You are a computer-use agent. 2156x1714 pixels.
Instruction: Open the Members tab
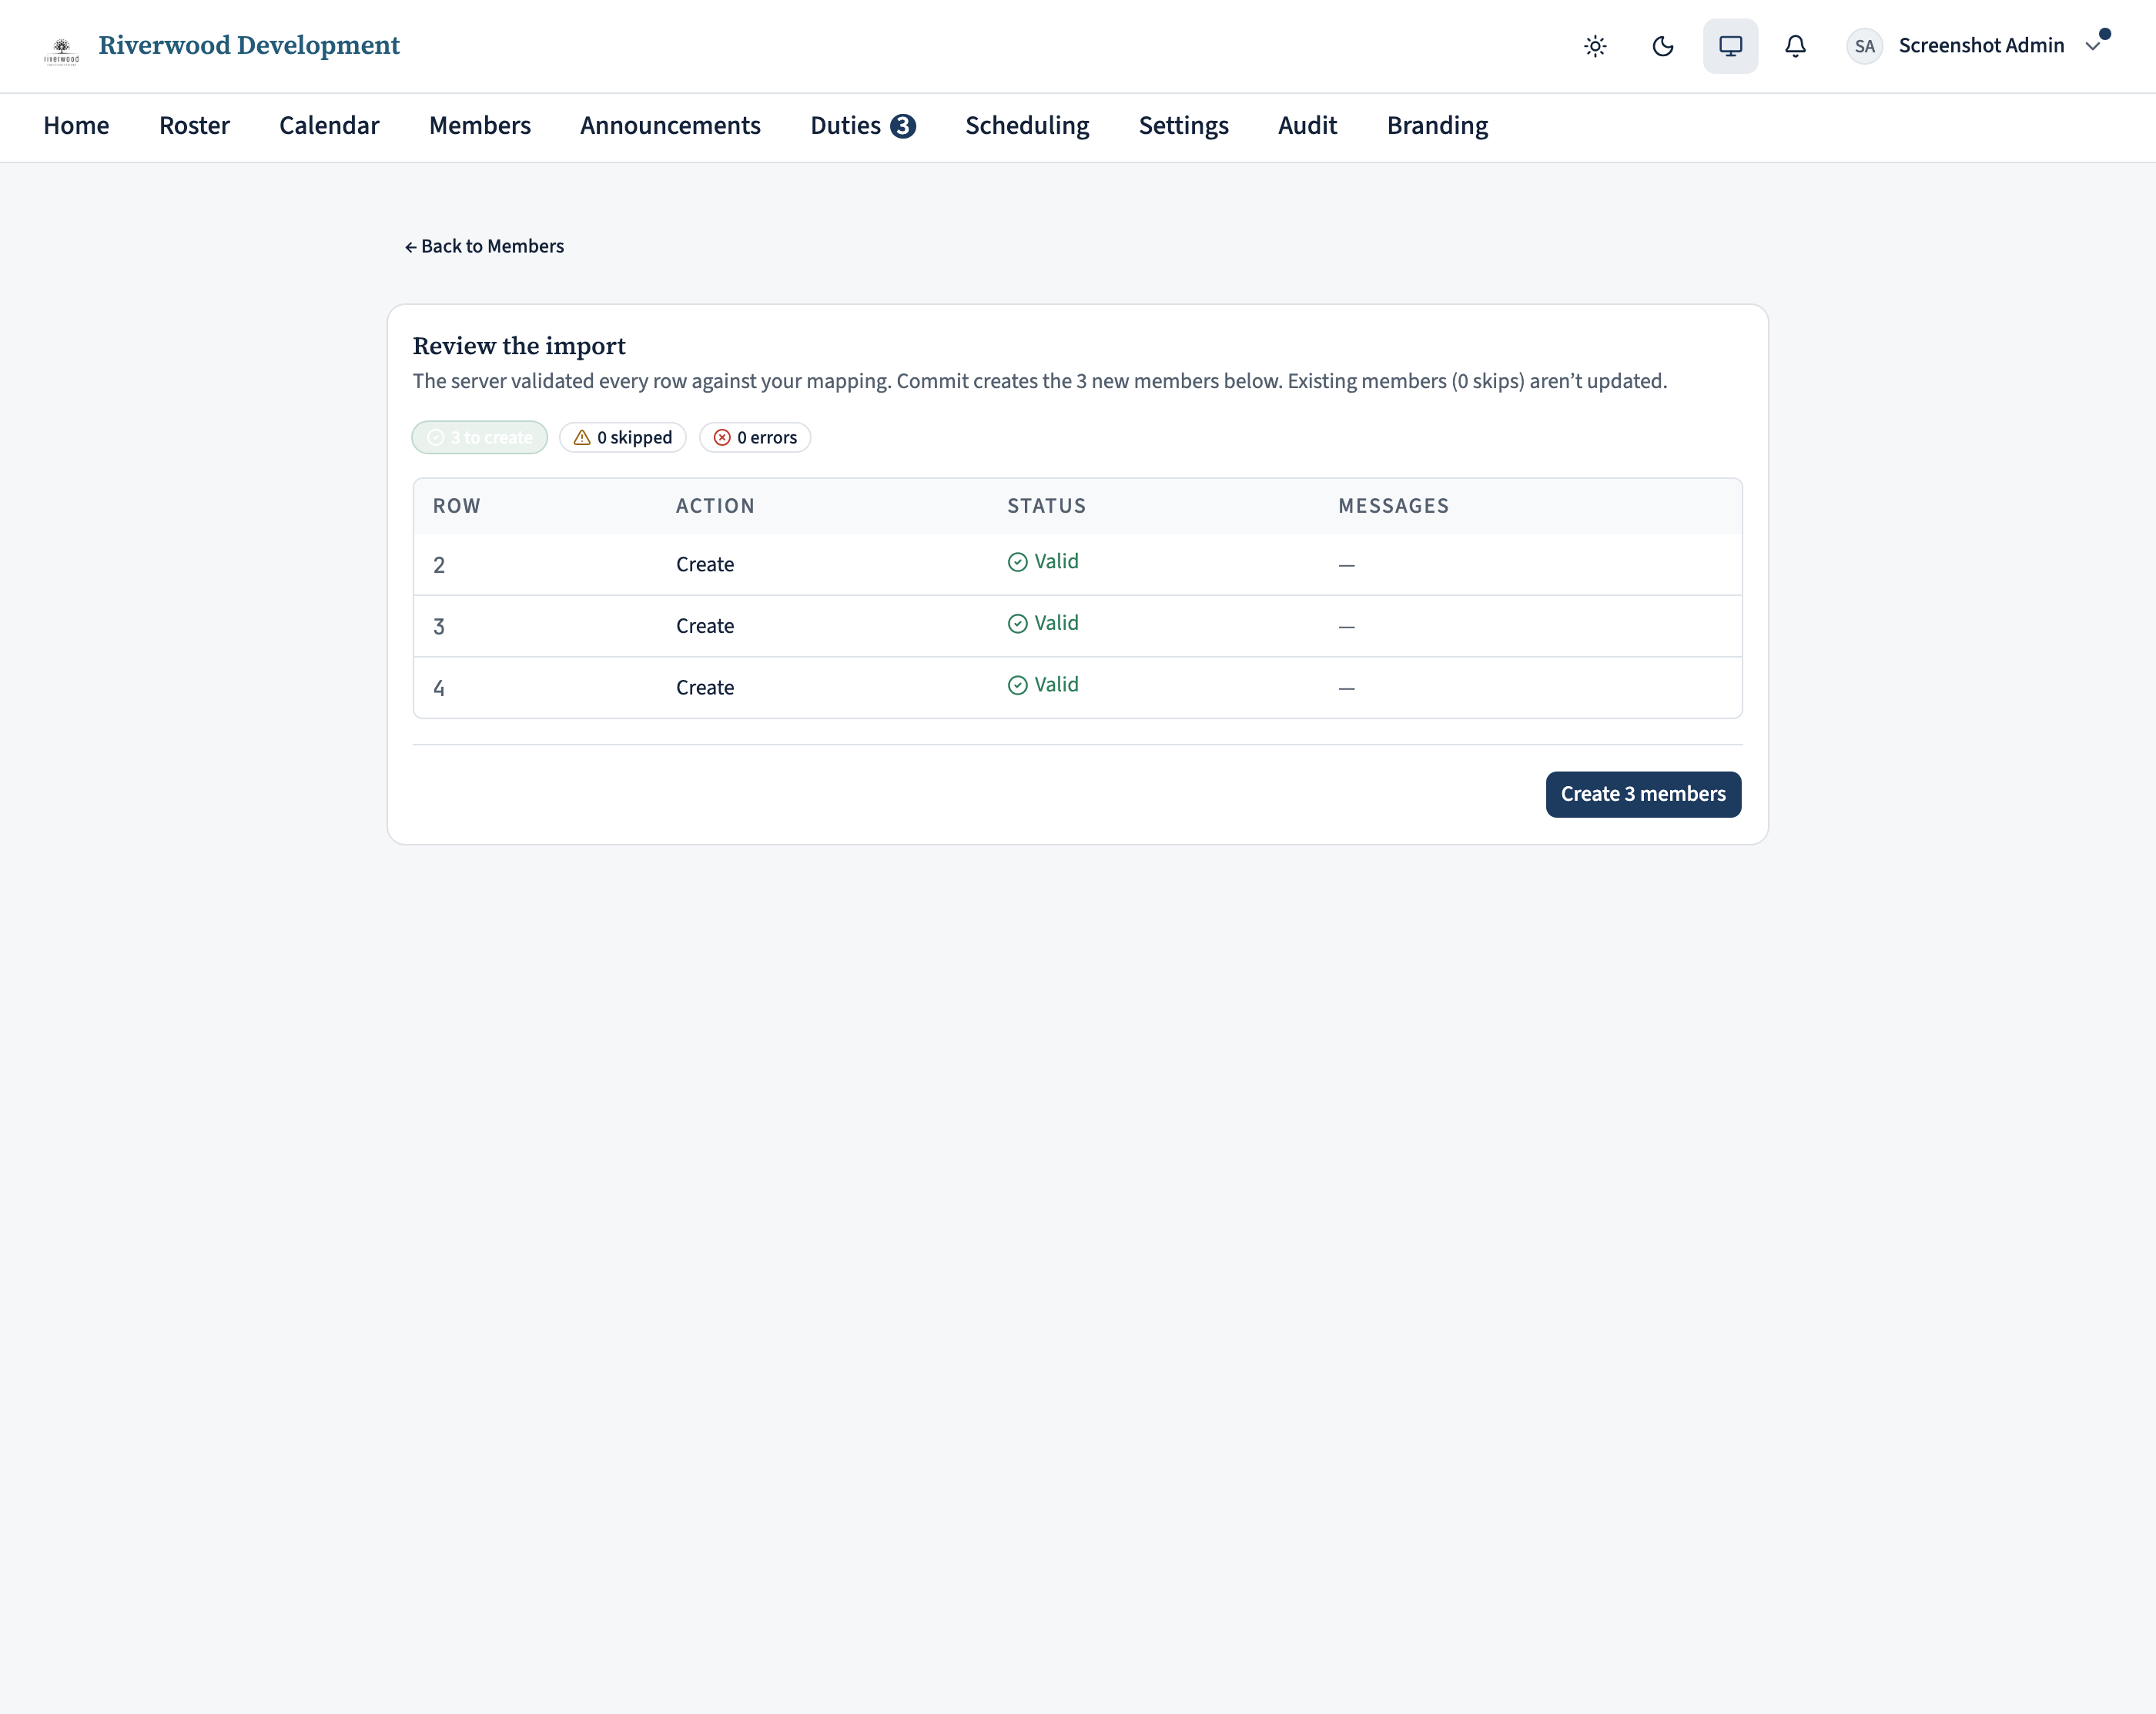click(480, 126)
